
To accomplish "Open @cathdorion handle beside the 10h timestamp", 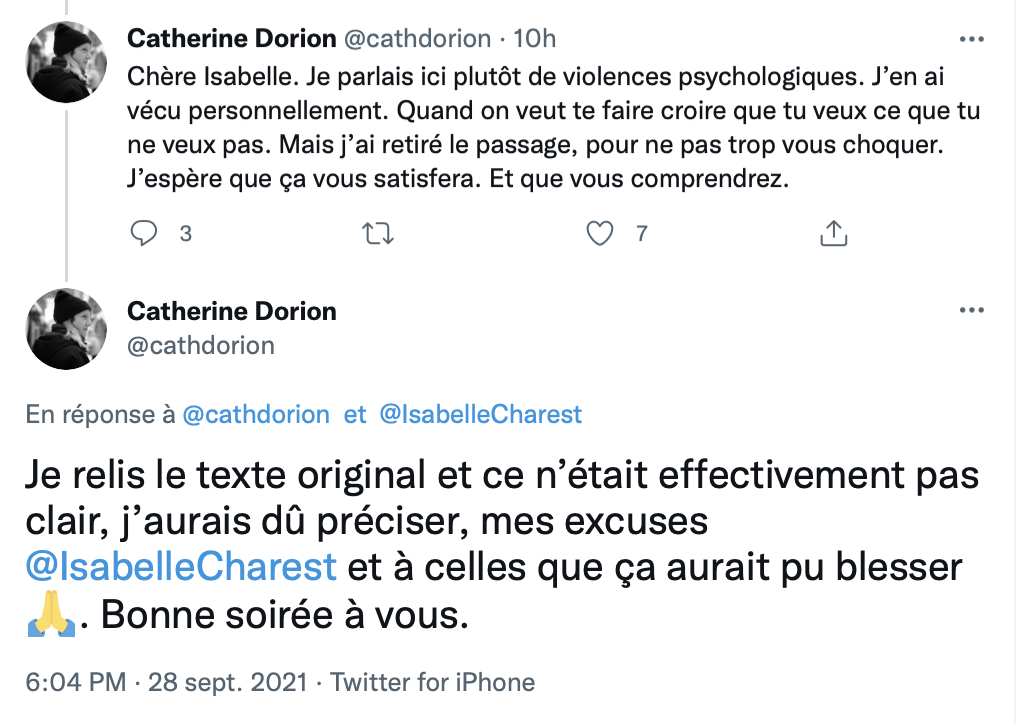I will (417, 39).
